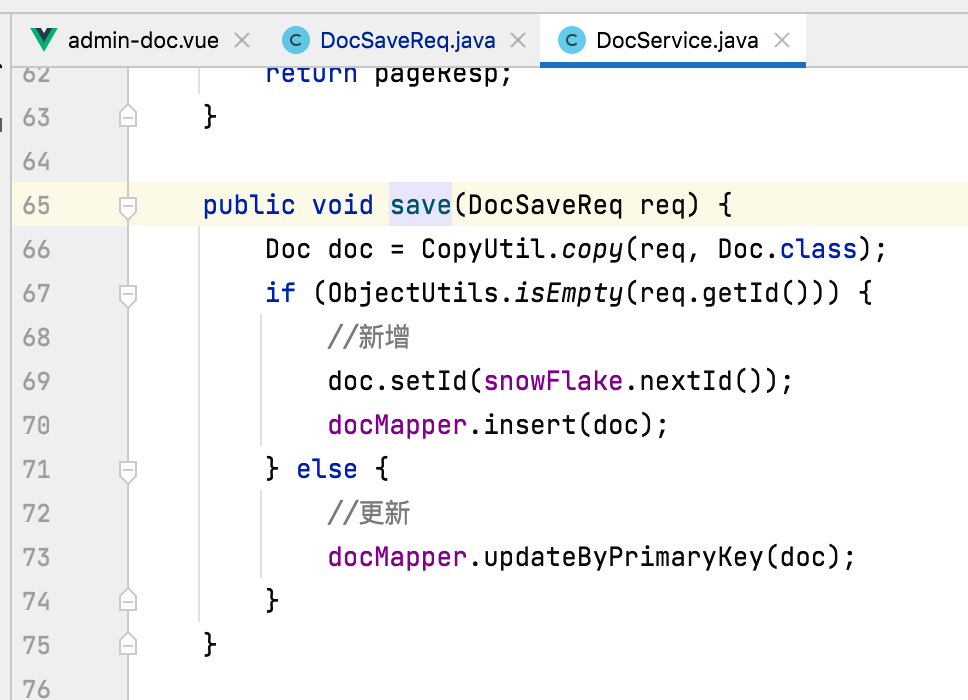
Task: Click the fold end marker at line 75
Action: [x=128, y=645]
